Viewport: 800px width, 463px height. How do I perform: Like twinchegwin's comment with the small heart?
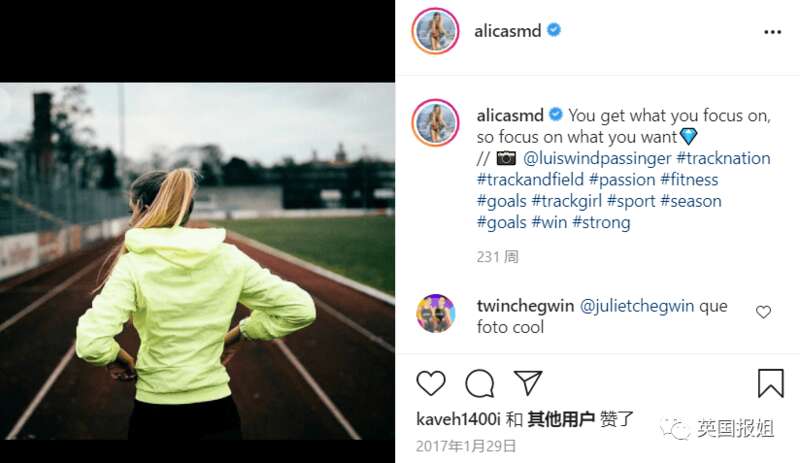pyautogui.click(x=763, y=312)
